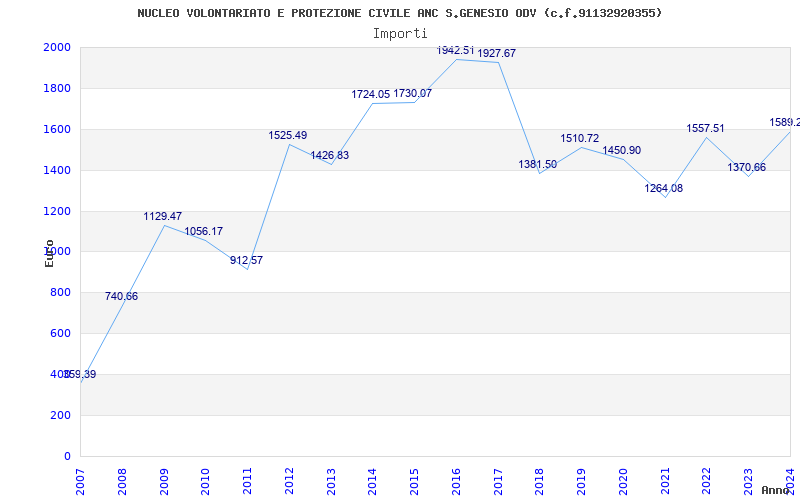
Task: Select y-axis tick label 1600
Action: [x=57, y=129]
